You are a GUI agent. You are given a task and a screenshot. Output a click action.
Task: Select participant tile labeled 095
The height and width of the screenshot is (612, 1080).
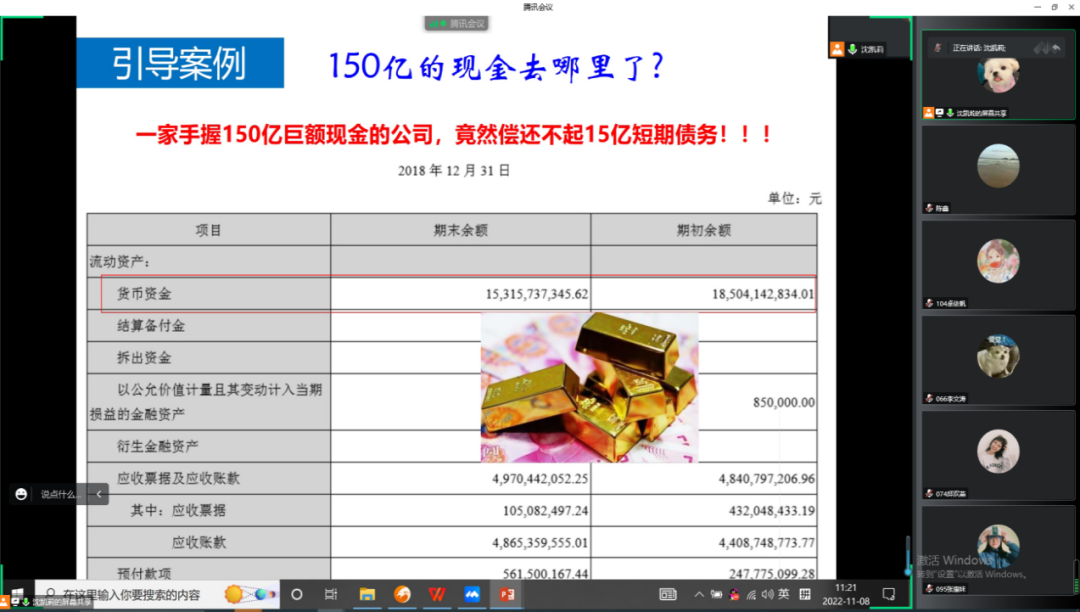point(998,550)
